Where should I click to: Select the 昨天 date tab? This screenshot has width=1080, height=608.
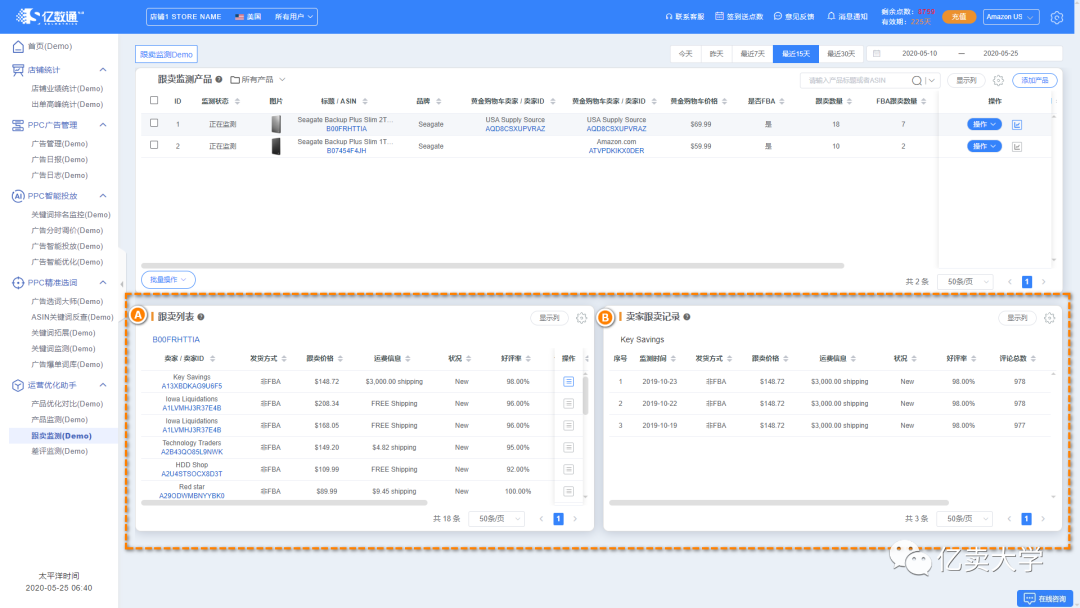pyautogui.click(x=716, y=54)
